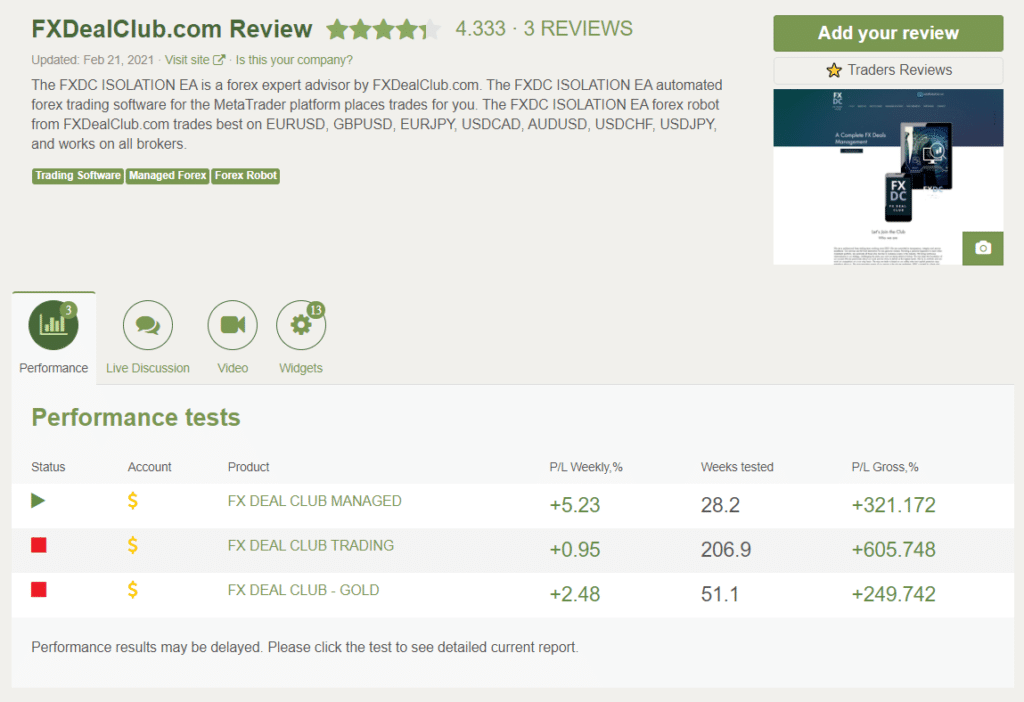Screen dimensions: 1024x702
Task: Open the Widgets gear icon
Action: pyautogui.click(x=300, y=324)
